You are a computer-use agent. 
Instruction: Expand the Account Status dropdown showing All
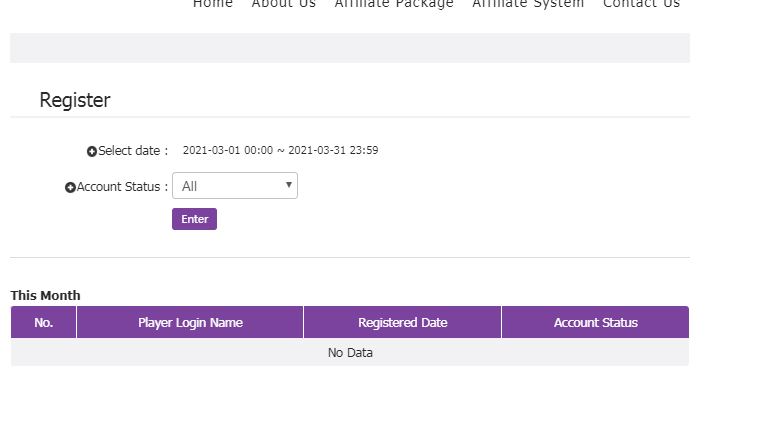pos(235,186)
